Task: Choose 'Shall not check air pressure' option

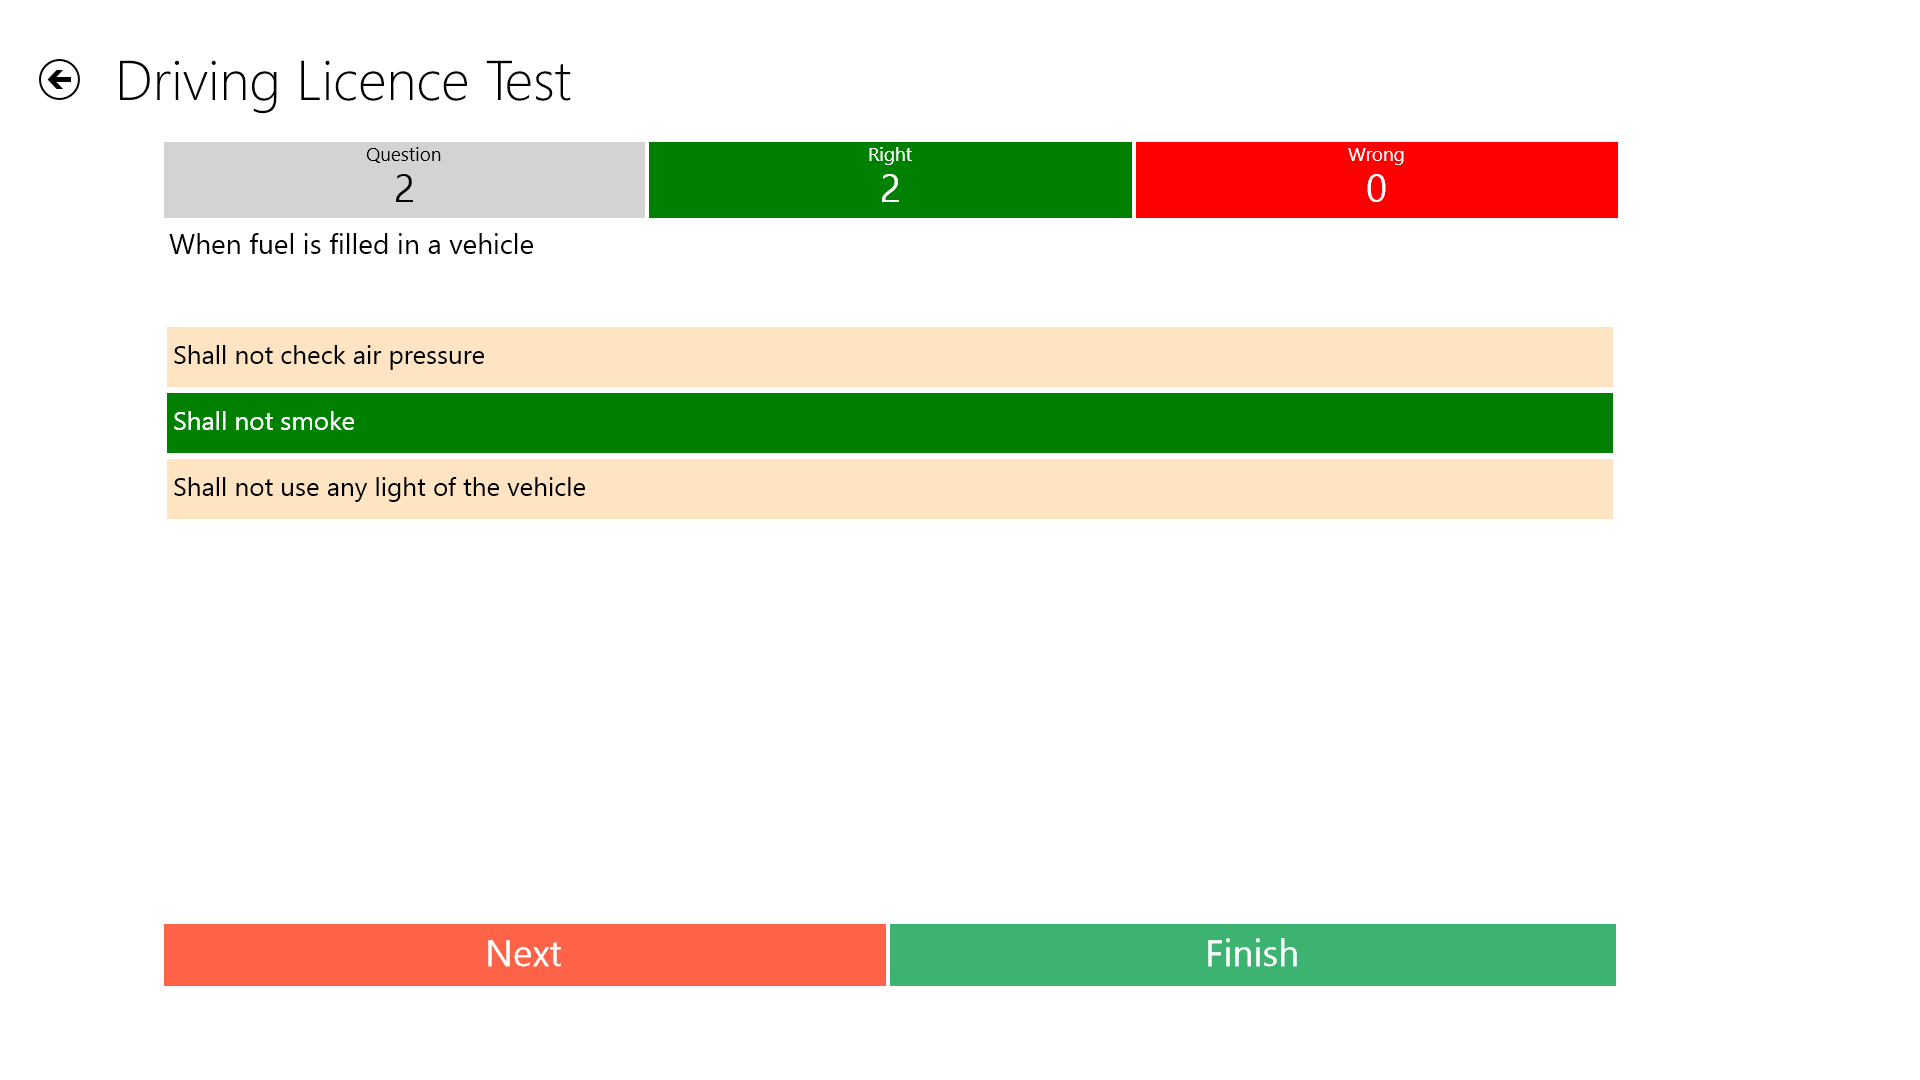Action: tap(889, 356)
